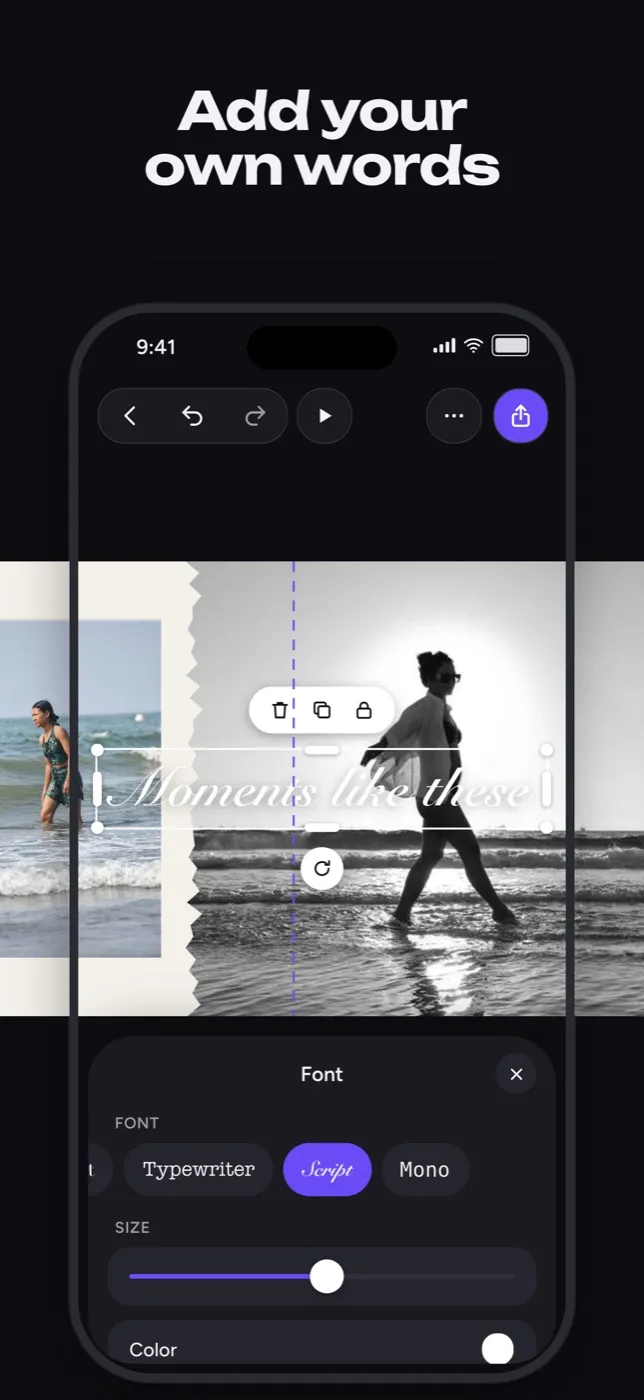Click the right-side width handle of the text box
The height and width of the screenshot is (1400, 644).
click(546, 789)
